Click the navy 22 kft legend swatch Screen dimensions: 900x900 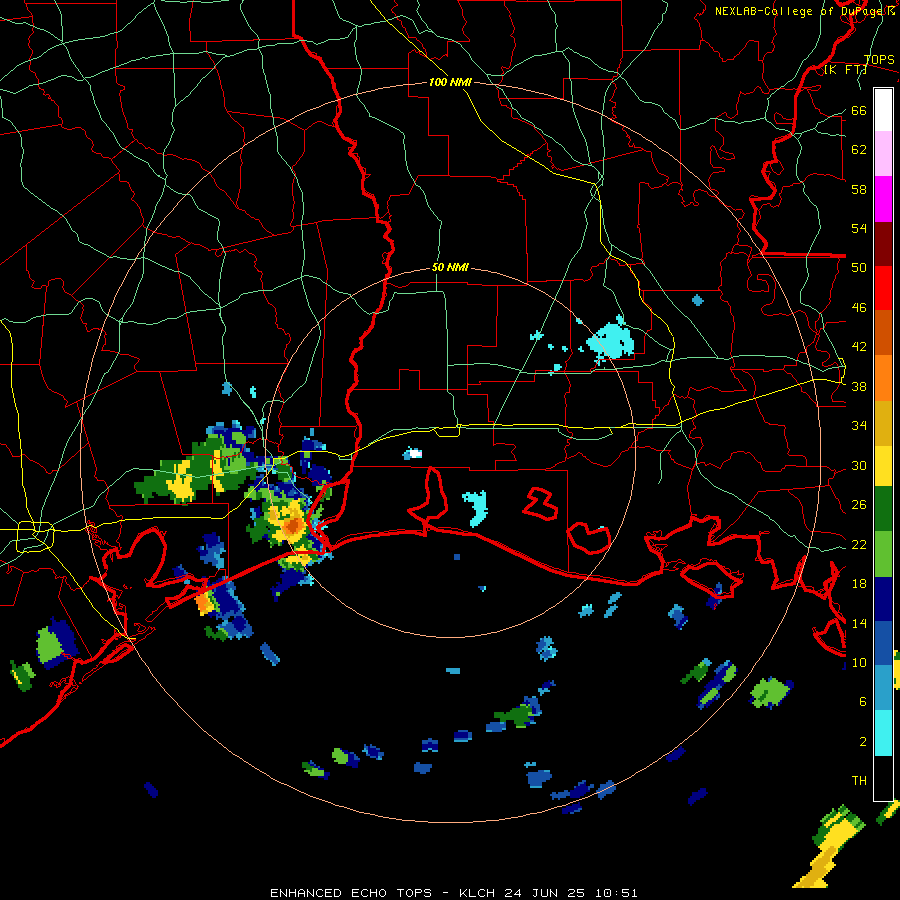pos(883,599)
